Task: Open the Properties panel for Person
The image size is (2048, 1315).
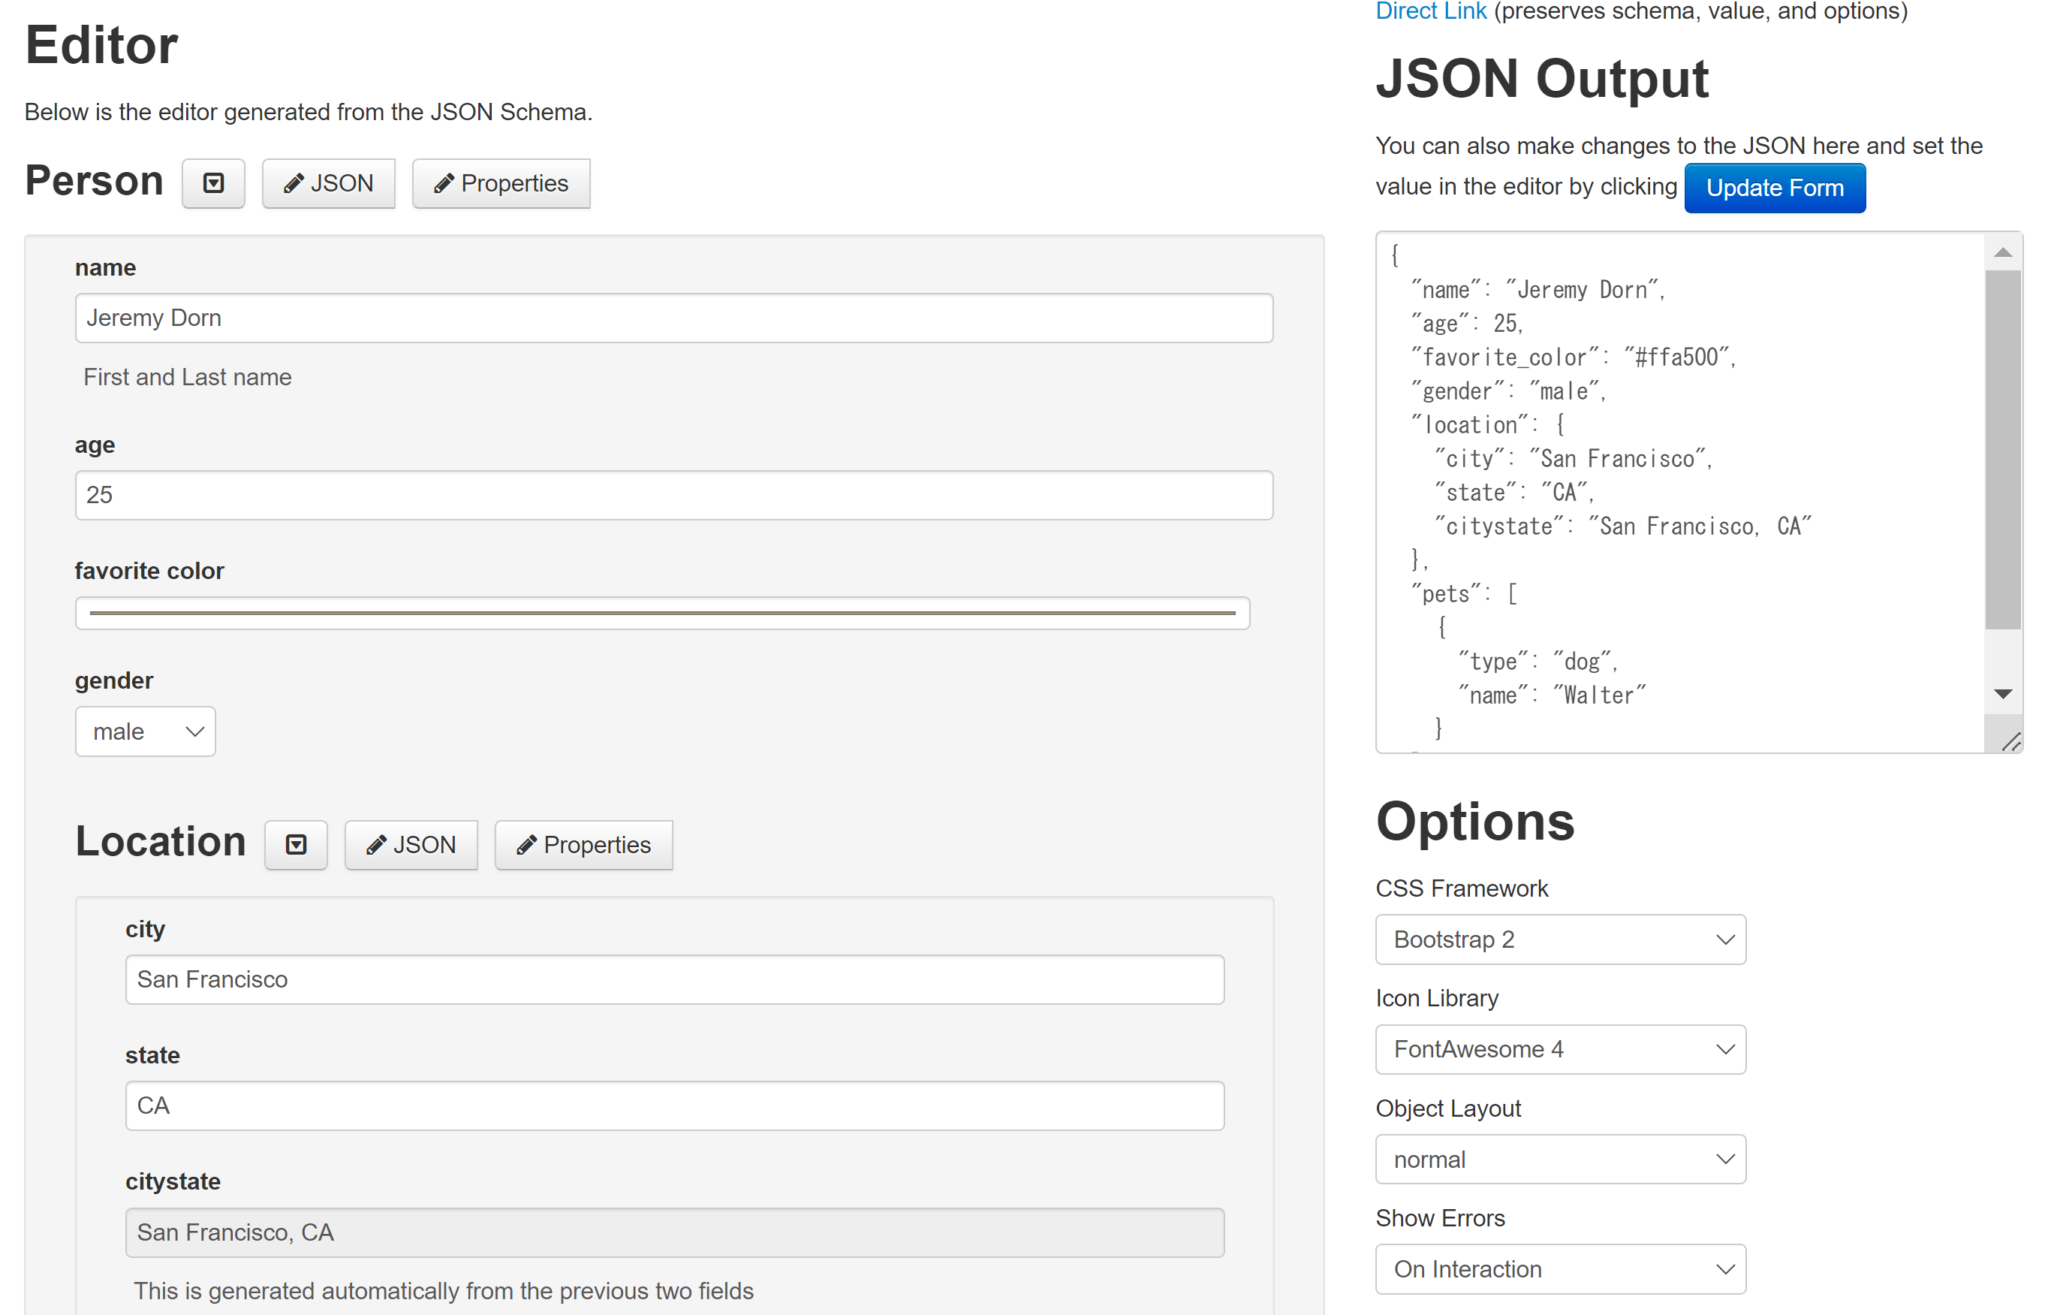Action: tap(501, 183)
